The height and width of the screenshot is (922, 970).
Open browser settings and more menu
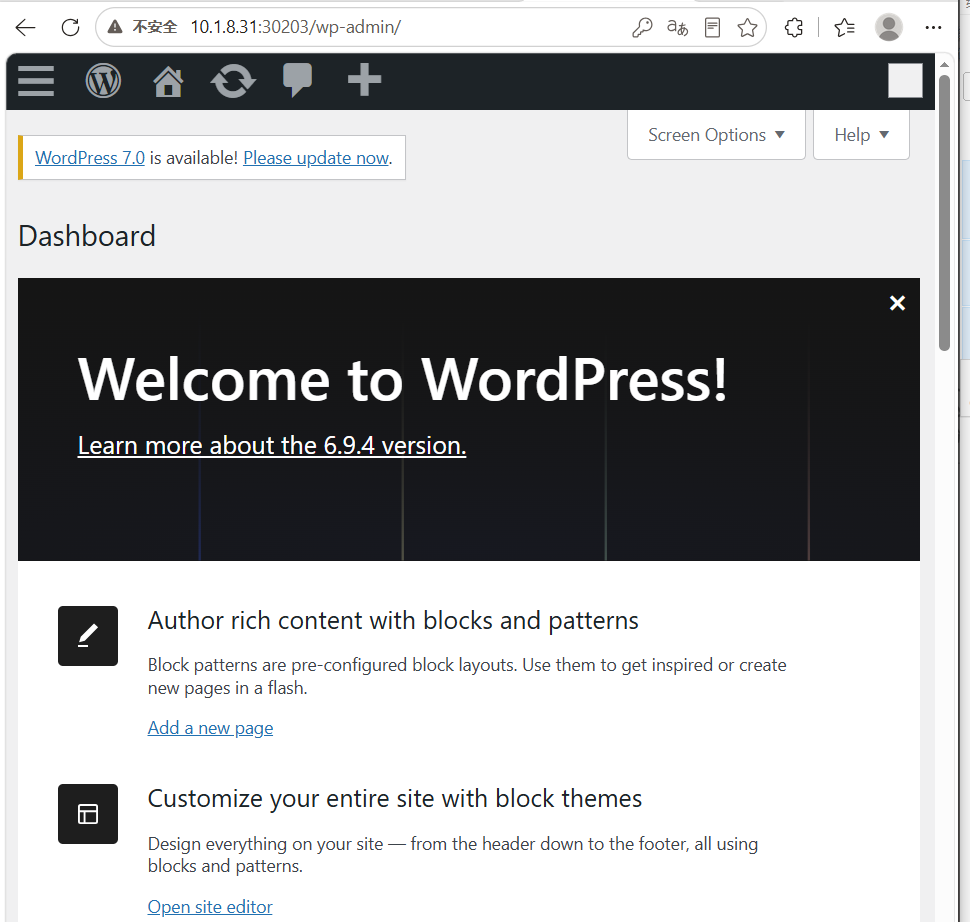[x=933, y=27]
